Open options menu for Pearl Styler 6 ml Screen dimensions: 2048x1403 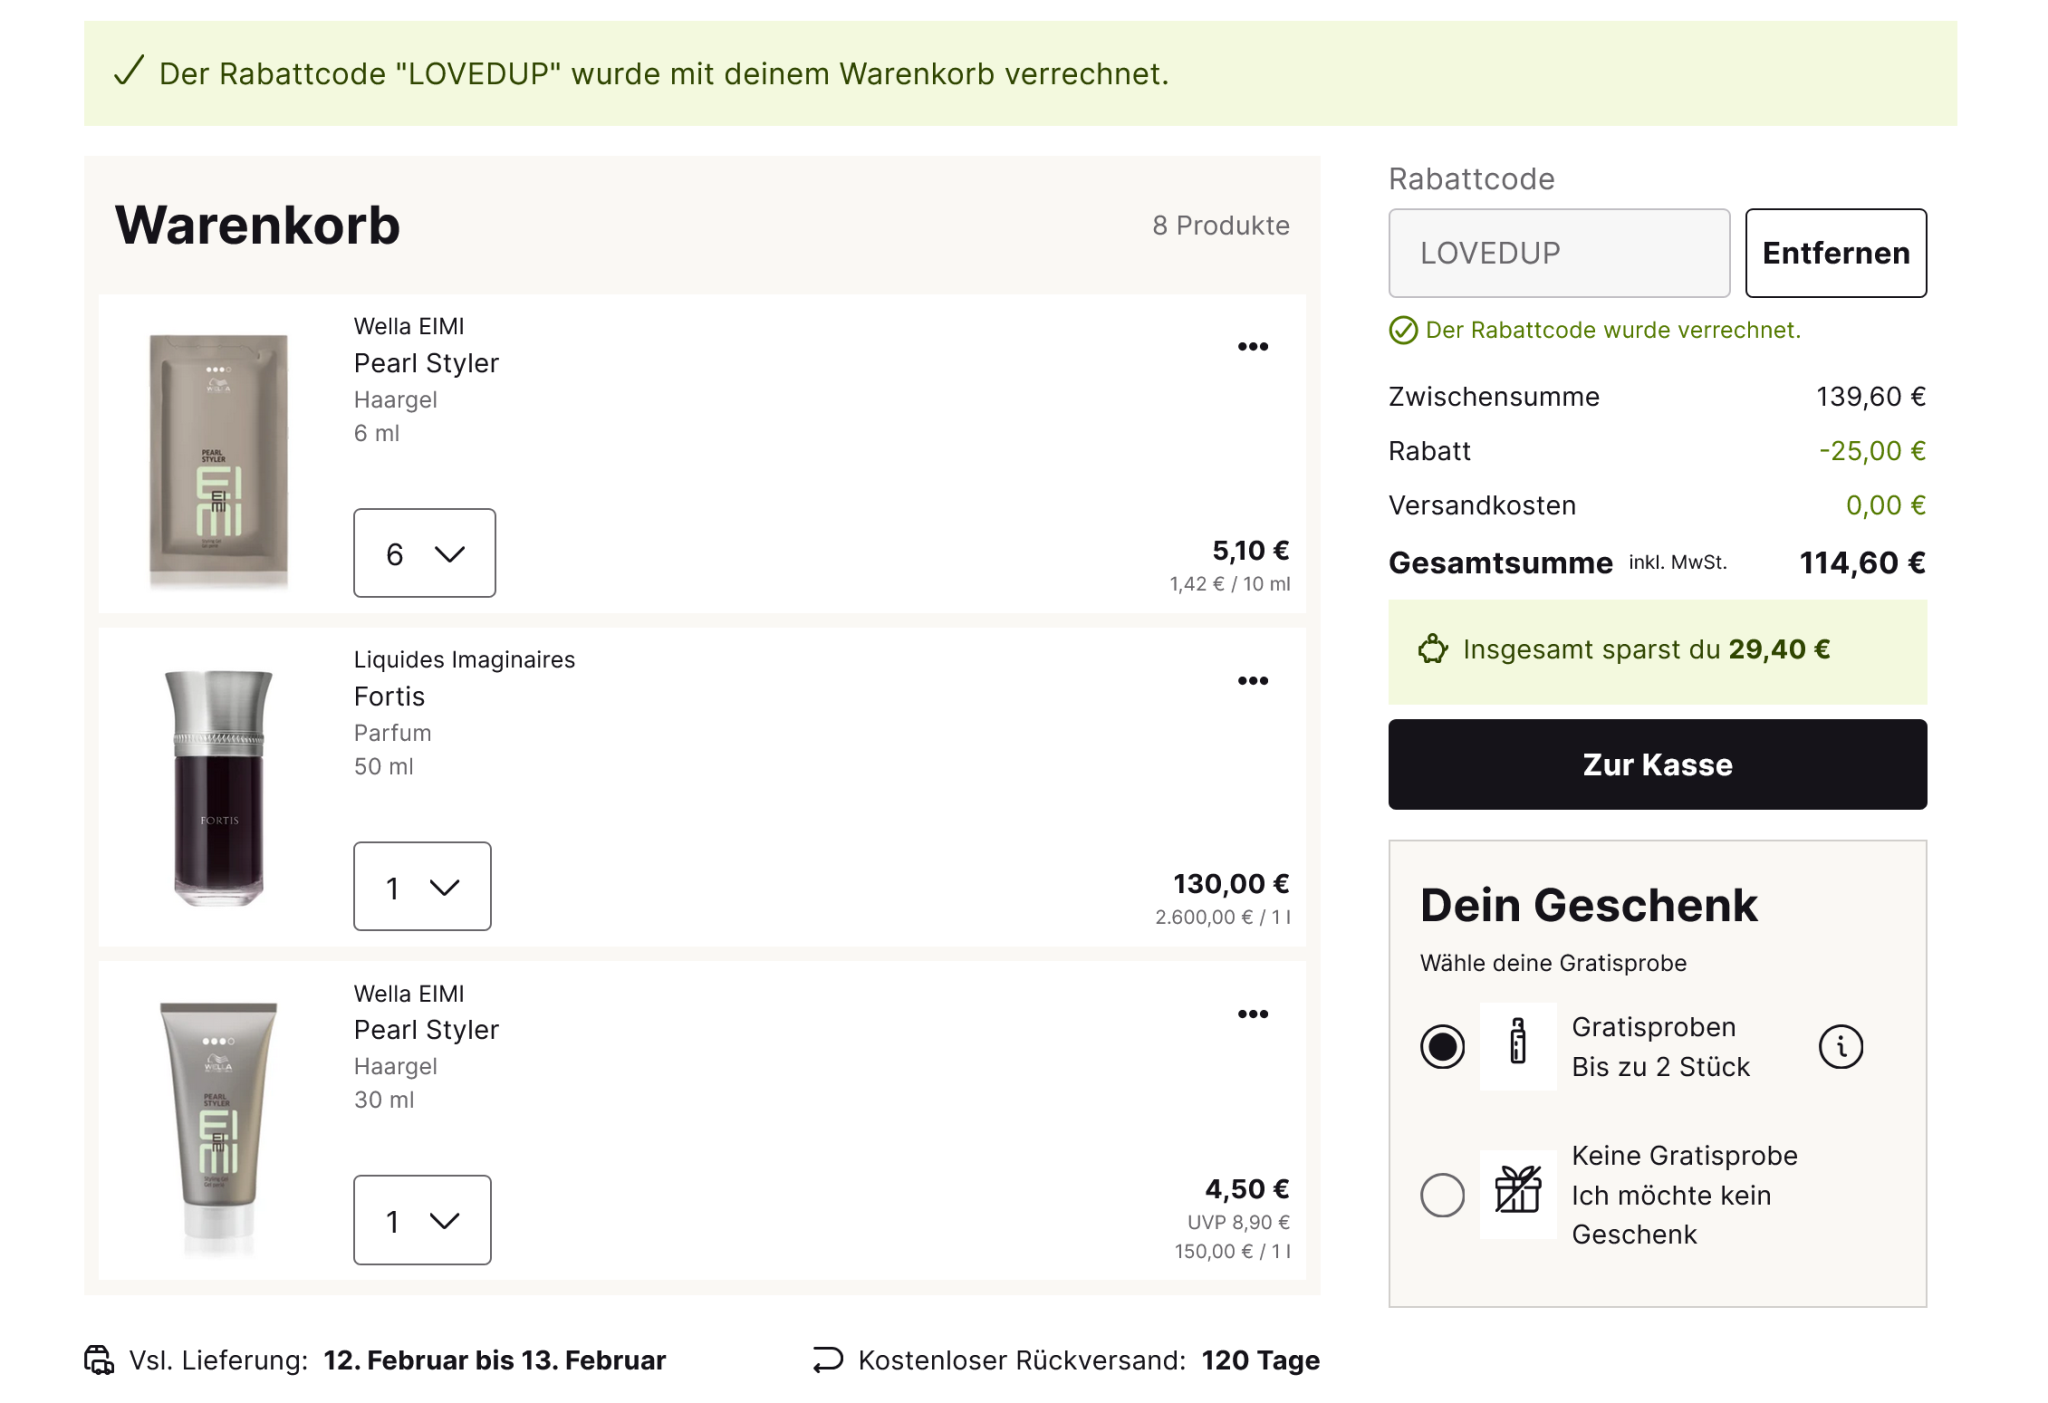point(1252,347)
